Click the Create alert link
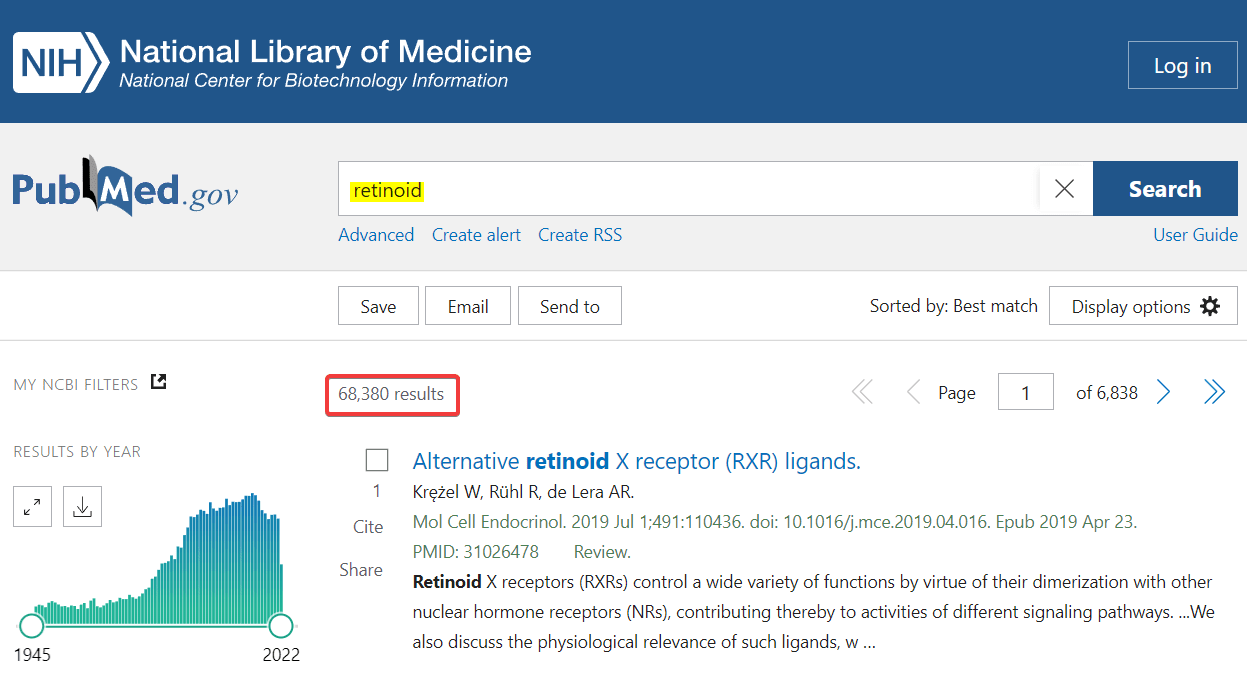This screenshot has height=681, width=1247. [476, 235]
